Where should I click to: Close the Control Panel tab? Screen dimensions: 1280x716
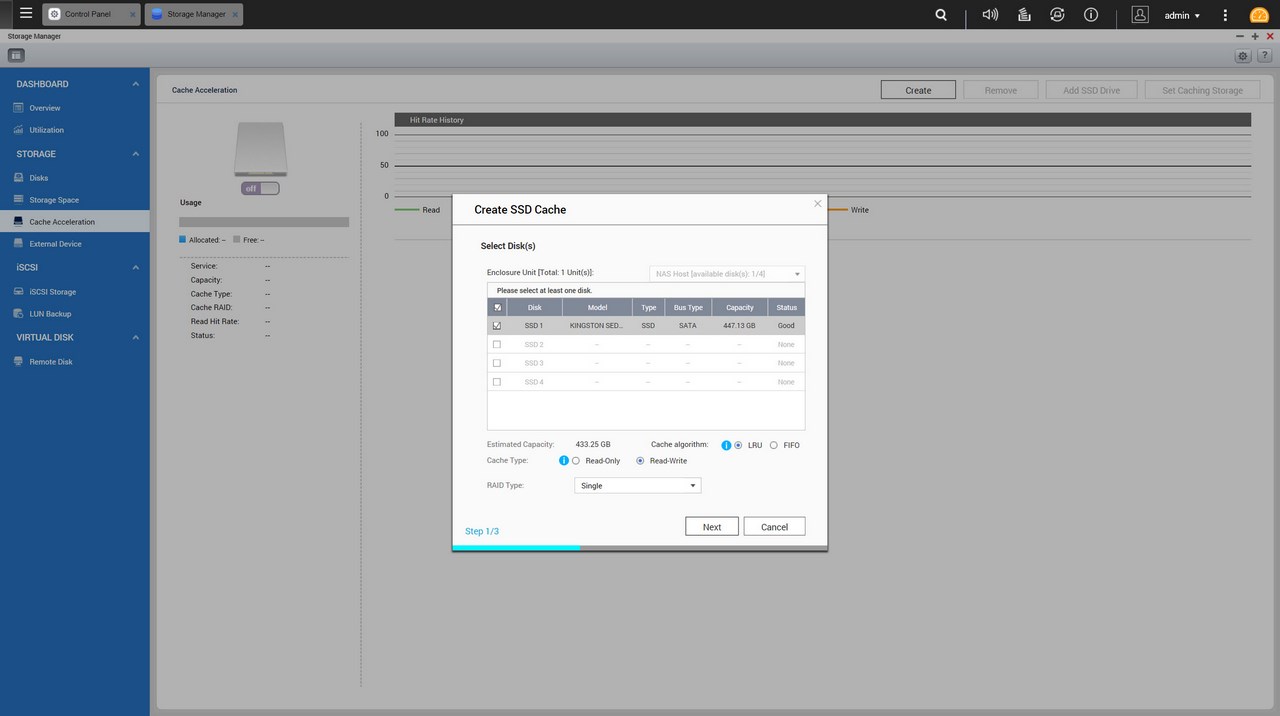(133, 15)
